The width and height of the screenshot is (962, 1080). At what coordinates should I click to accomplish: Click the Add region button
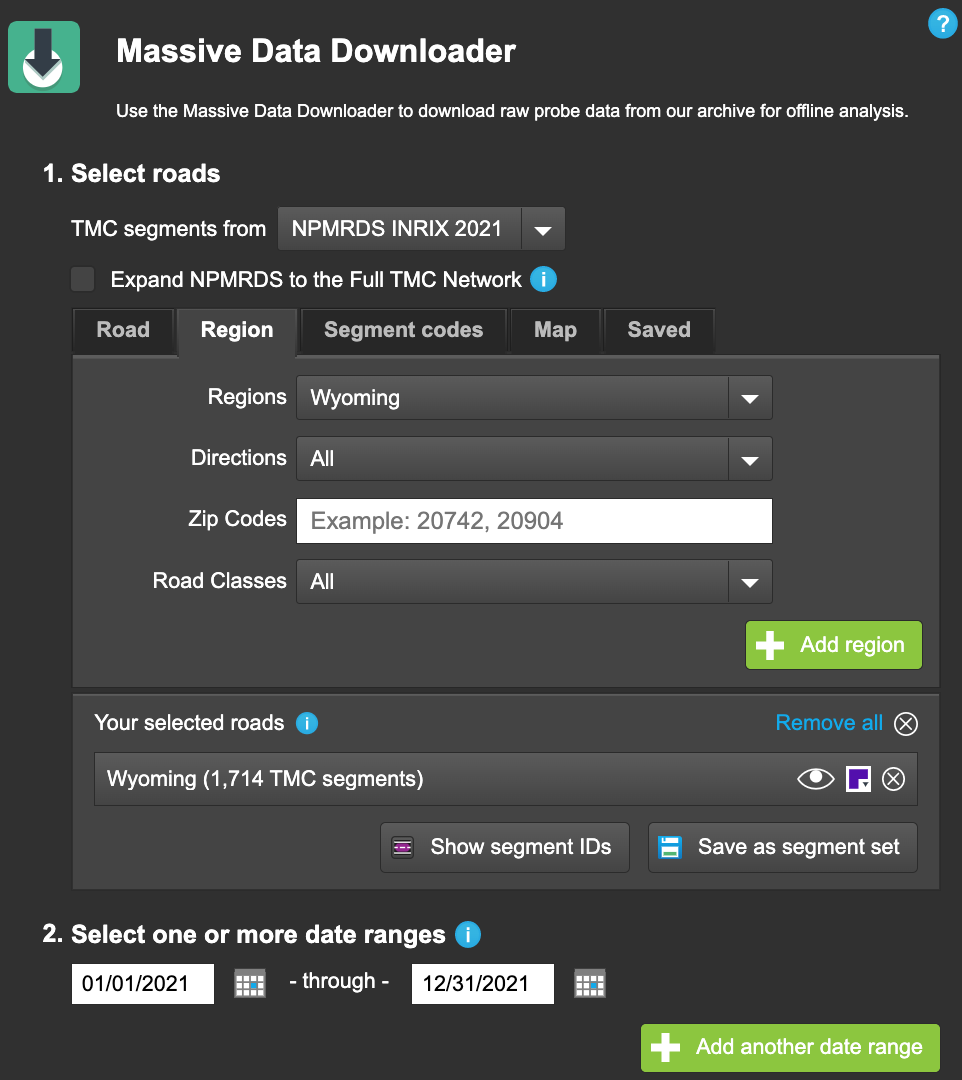coord(833,645)
